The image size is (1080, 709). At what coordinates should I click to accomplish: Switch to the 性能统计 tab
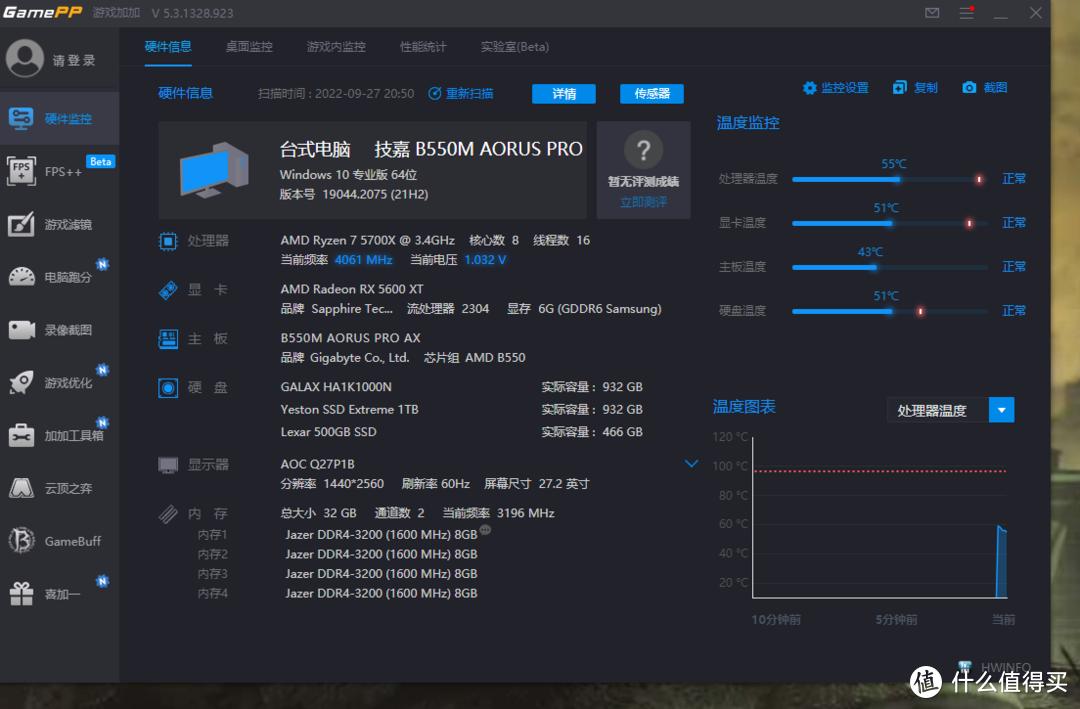[423, 47]
